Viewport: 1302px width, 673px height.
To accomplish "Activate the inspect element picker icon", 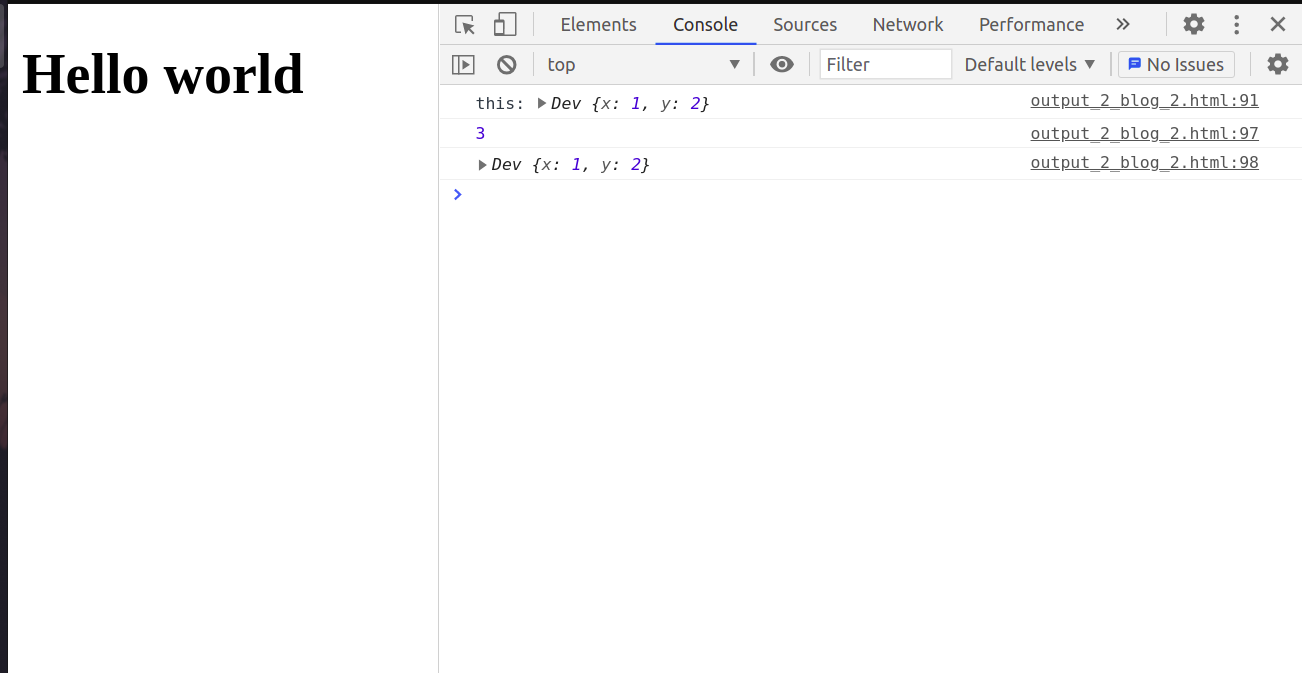I will point(465,25).
